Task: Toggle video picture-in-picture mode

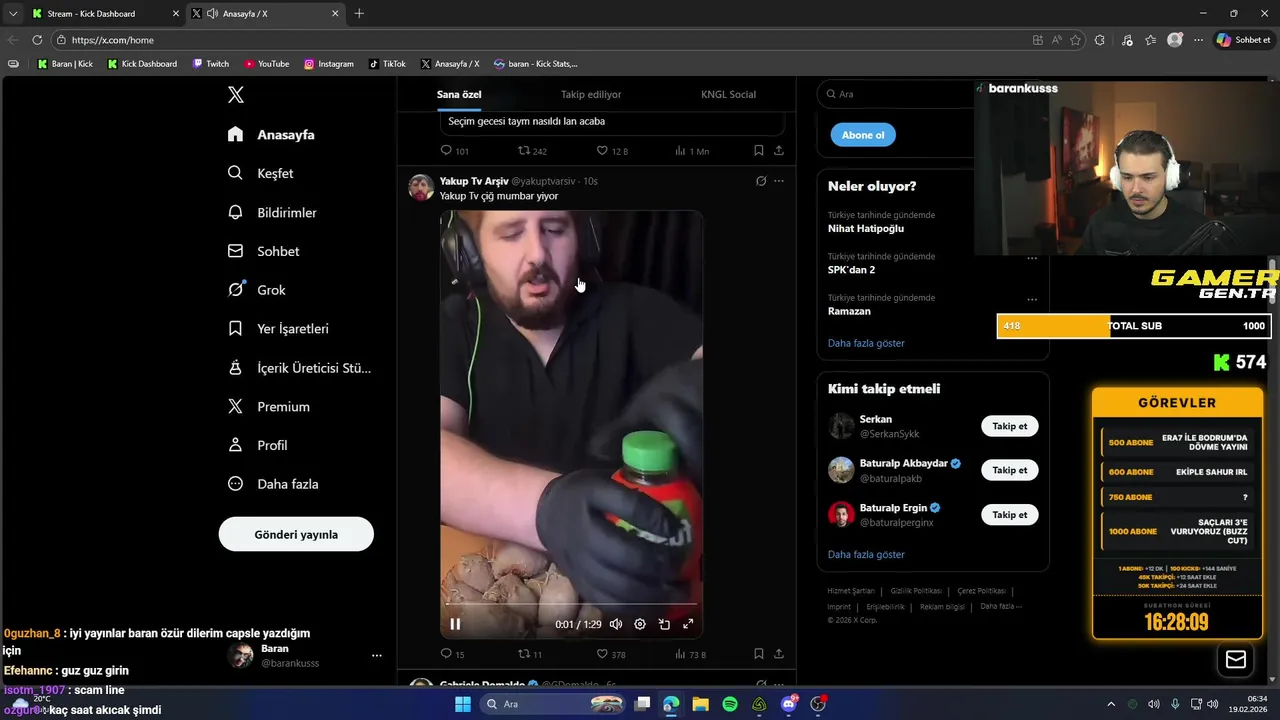Action: pos(664,624)
